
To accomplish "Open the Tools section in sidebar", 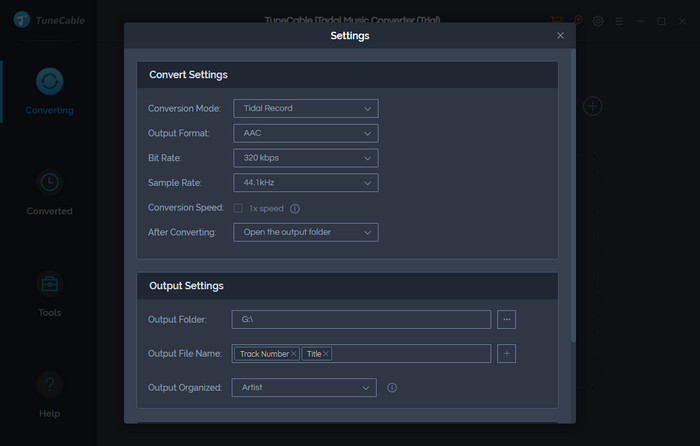I will click(x=50, y=294).
